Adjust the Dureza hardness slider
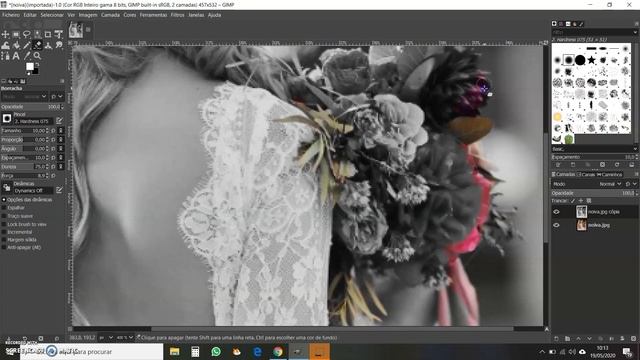Viewport: 640px width, 360px height. pos(25,167)
